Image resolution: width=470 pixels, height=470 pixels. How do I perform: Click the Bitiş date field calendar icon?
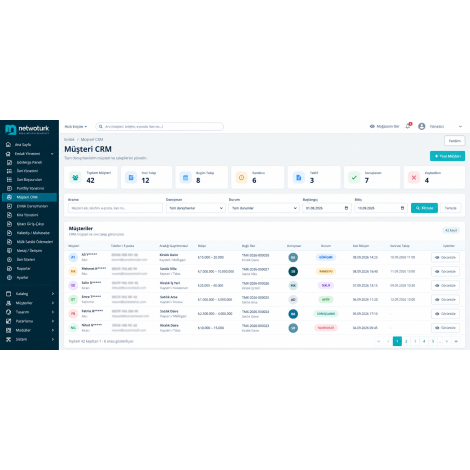402,208
